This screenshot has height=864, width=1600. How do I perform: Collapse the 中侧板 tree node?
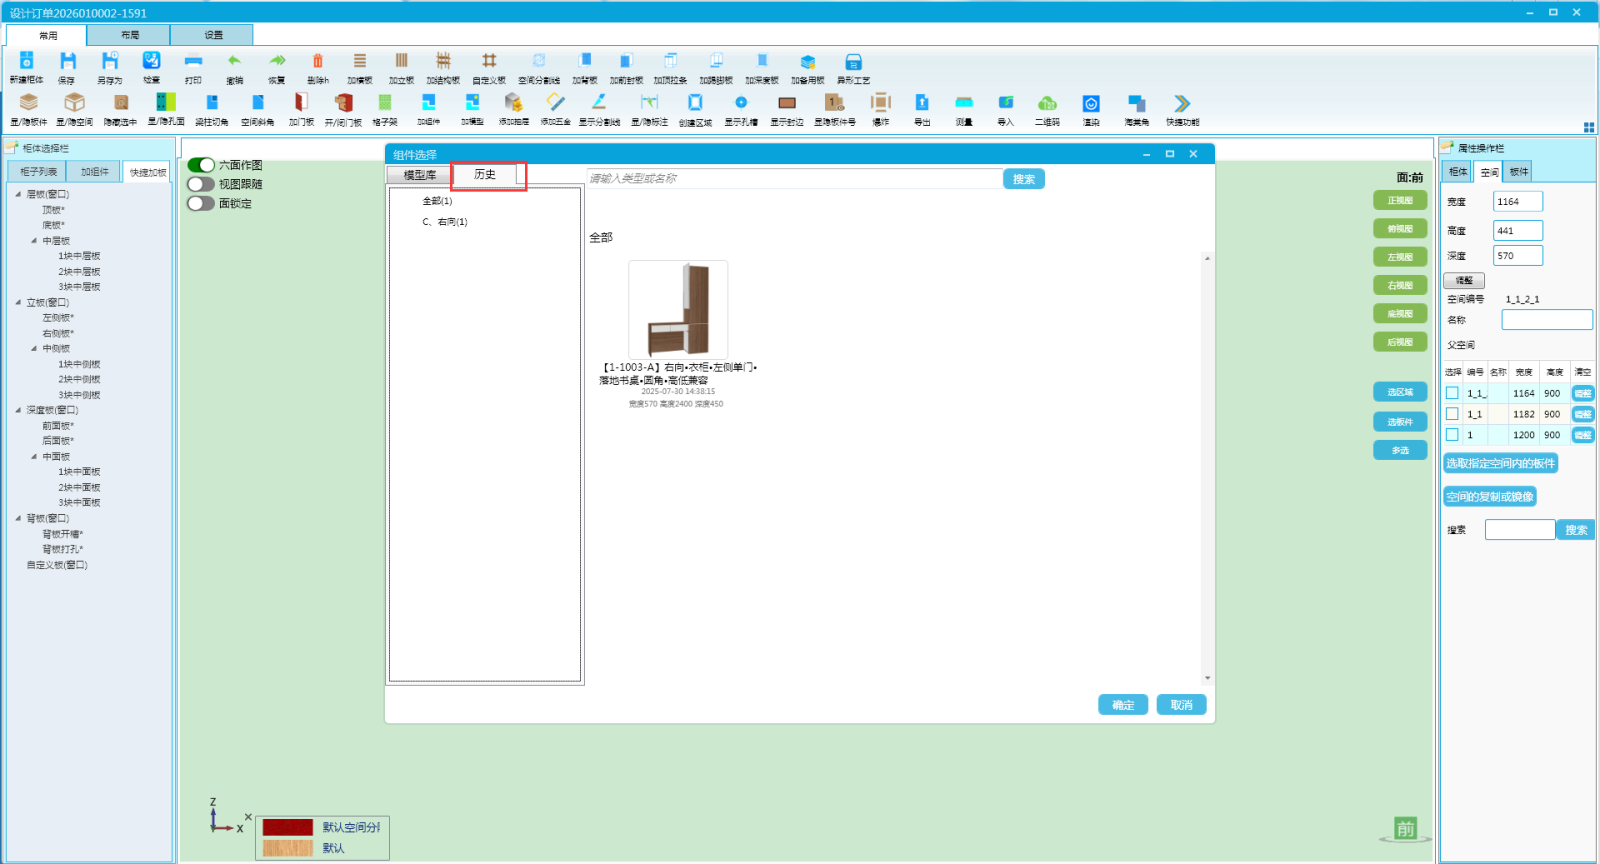point(34,349)
